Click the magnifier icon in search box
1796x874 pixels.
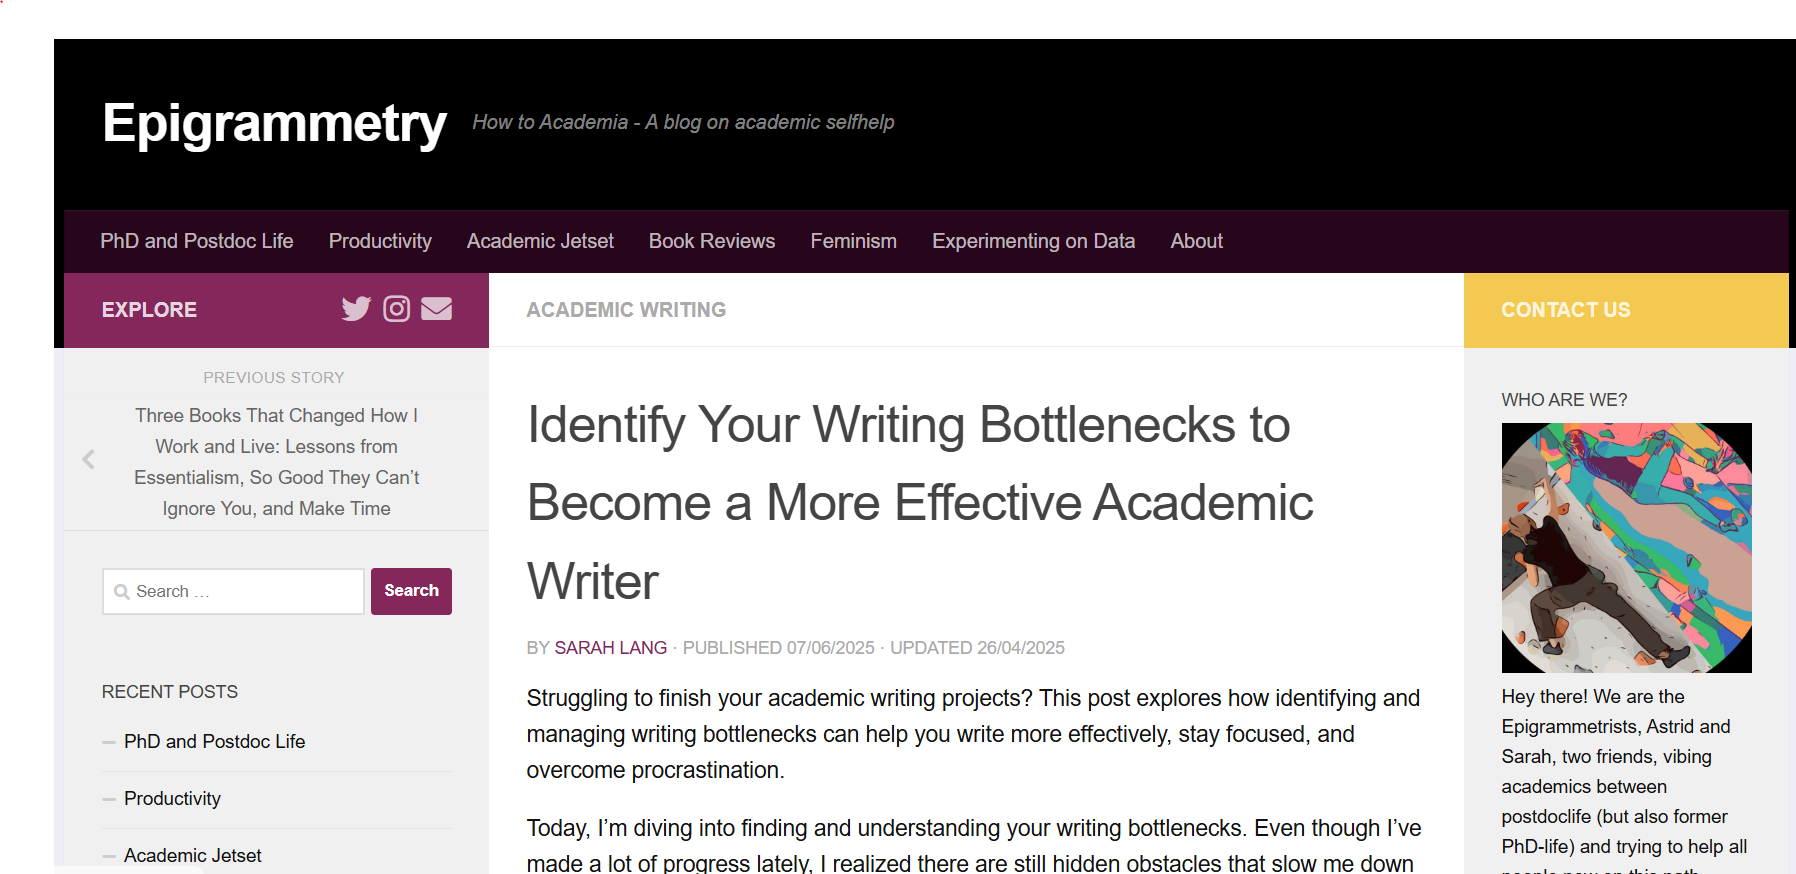coord(122,592)
